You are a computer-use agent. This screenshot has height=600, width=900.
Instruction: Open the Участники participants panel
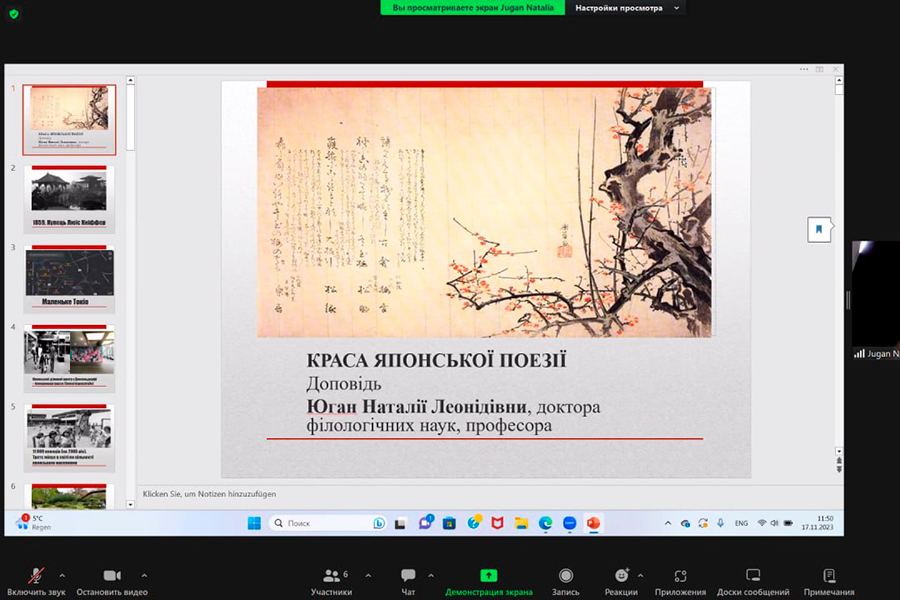pos(331,580)
